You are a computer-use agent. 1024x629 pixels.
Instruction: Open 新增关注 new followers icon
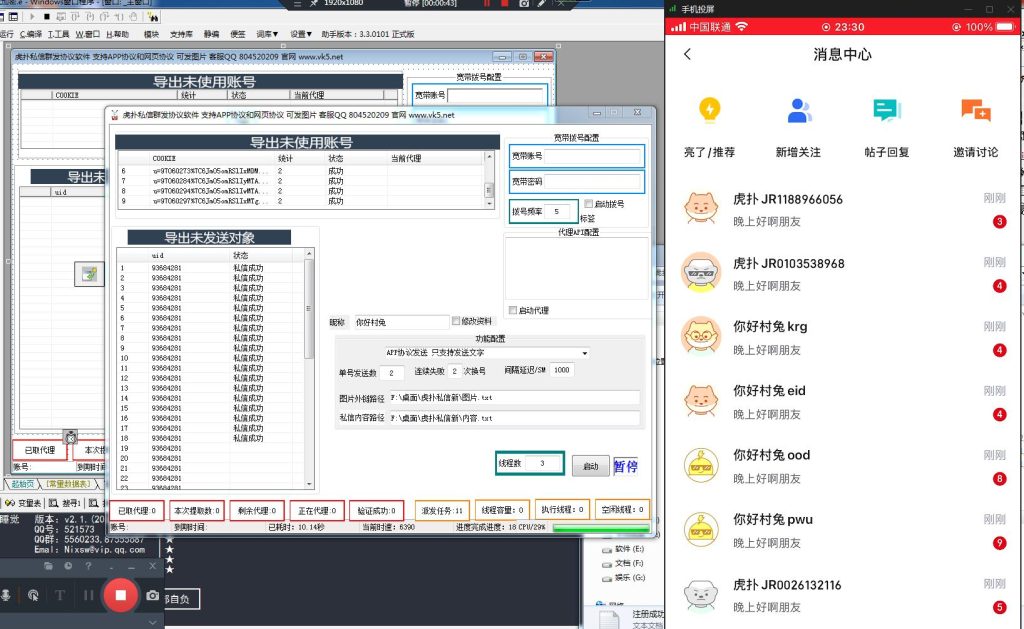798,110
